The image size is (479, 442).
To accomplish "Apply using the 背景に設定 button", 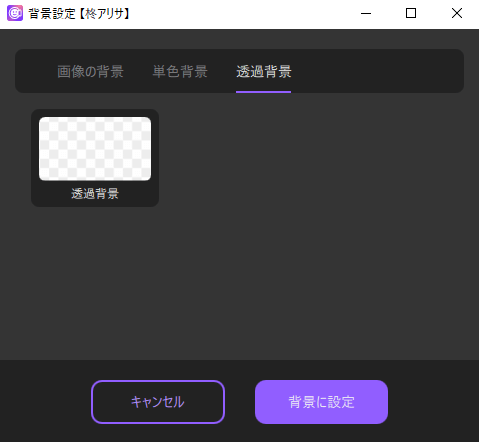I will tap(321, 402).
